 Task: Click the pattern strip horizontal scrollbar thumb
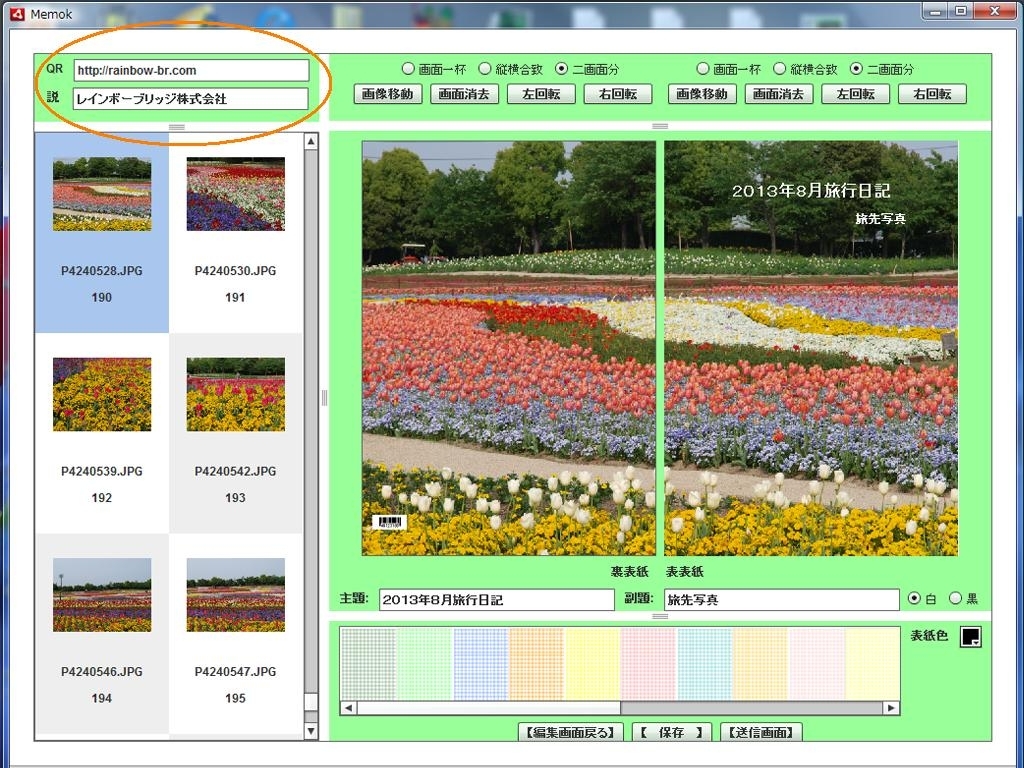click(488, 707)
